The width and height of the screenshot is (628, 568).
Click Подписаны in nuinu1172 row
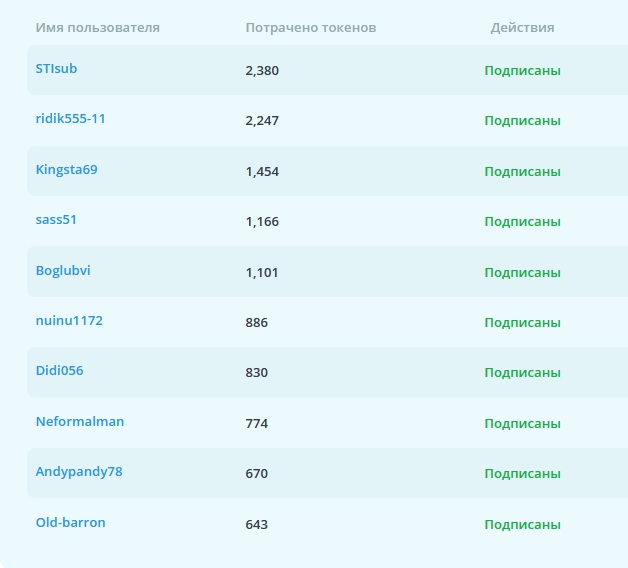coord(522,322)
